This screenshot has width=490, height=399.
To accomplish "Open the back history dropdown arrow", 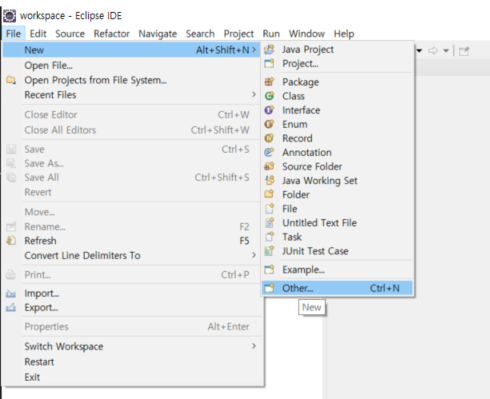I will (419, 51).
